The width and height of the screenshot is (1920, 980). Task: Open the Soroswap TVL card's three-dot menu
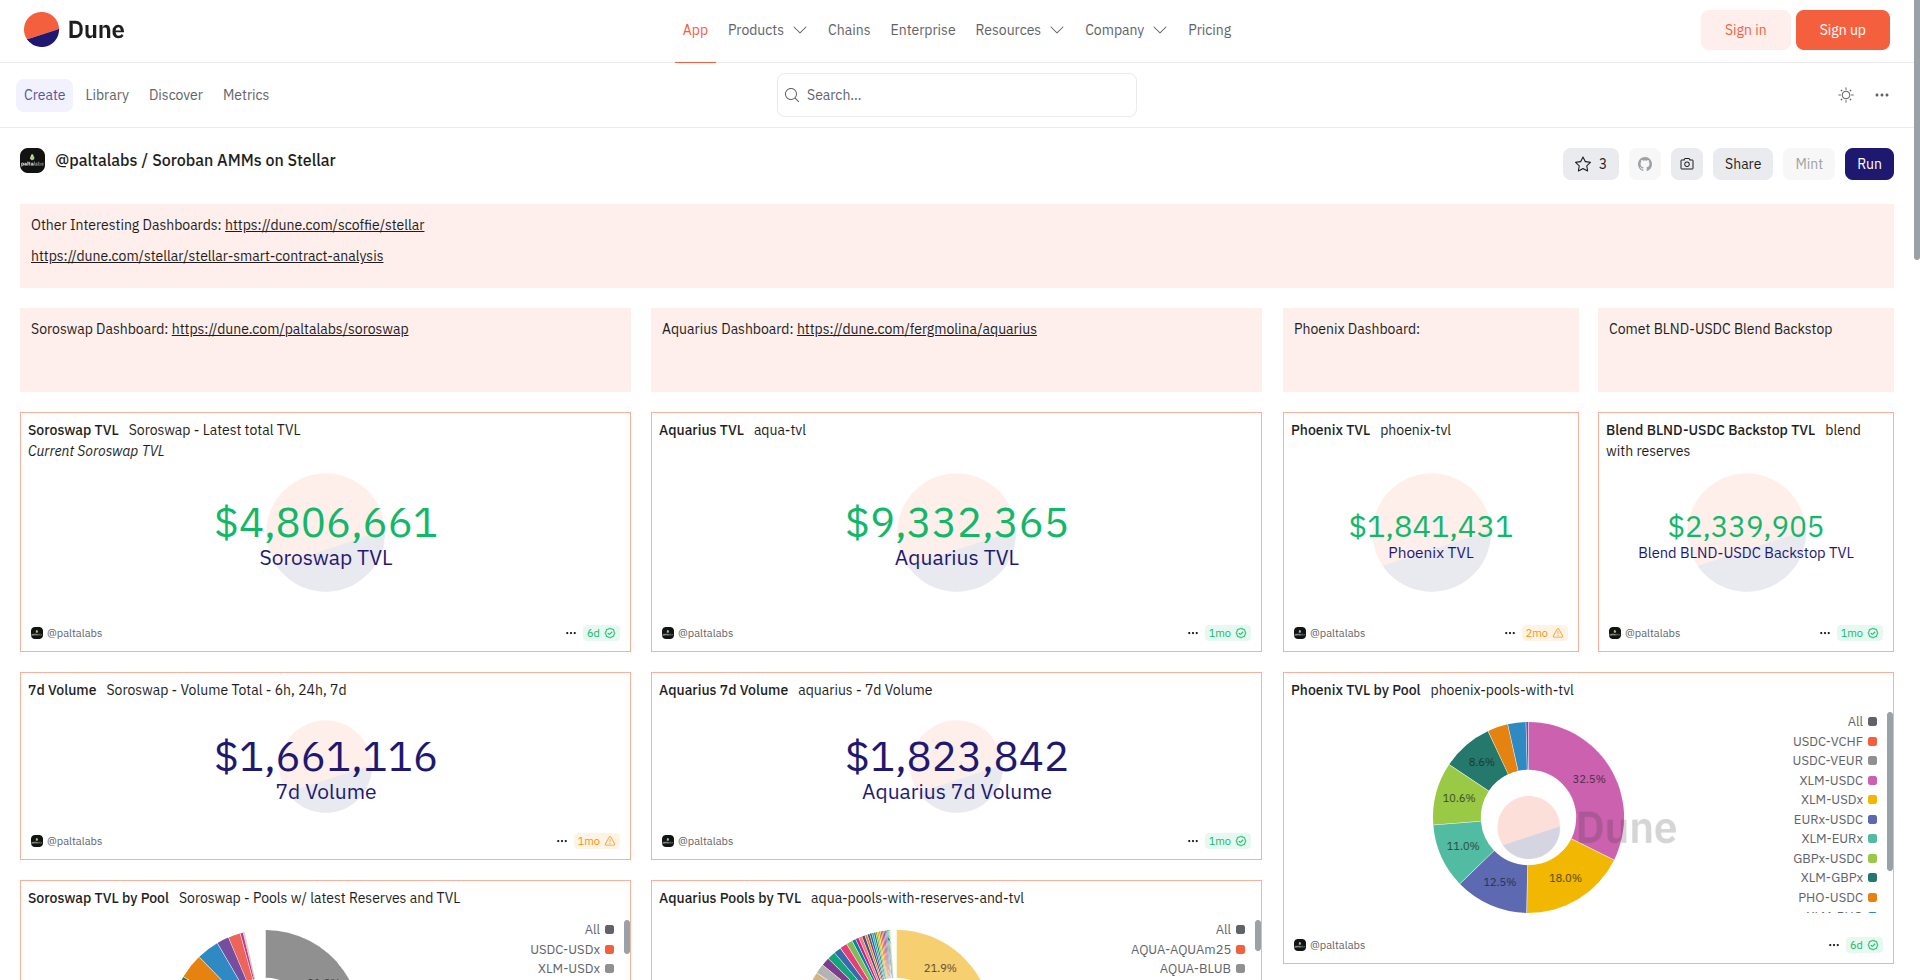[x=571, y=633]
